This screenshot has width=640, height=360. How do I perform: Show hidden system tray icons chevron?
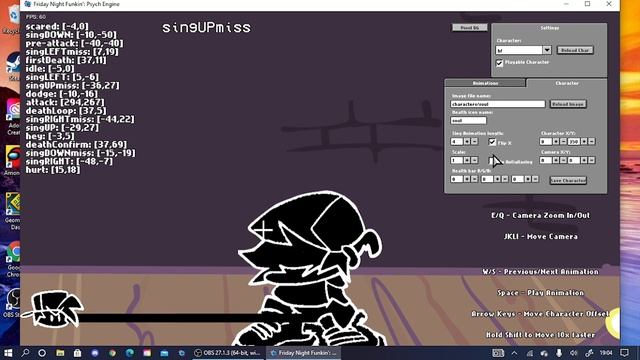tap(514, 353)
